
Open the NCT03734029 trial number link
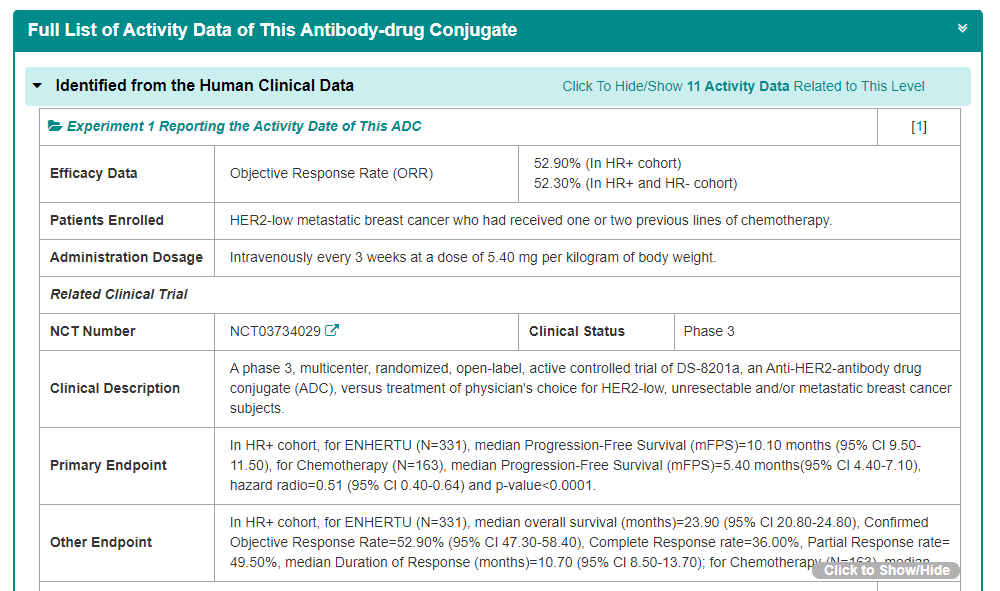[275, 331]
